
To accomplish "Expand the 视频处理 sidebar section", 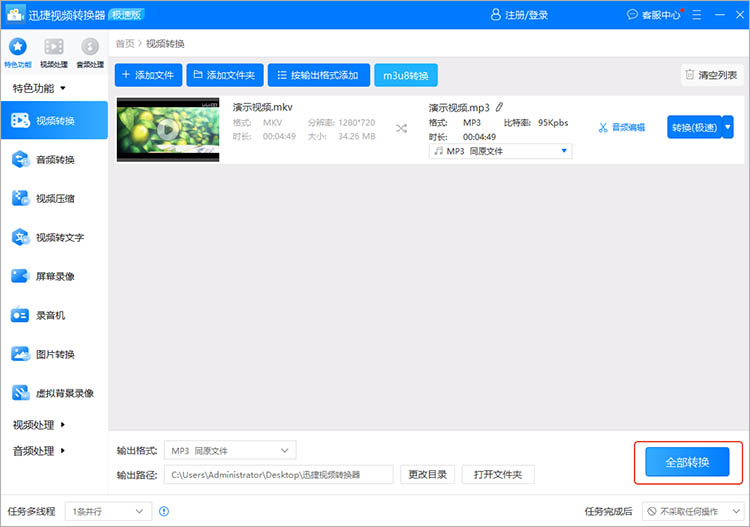I will 39,425.
